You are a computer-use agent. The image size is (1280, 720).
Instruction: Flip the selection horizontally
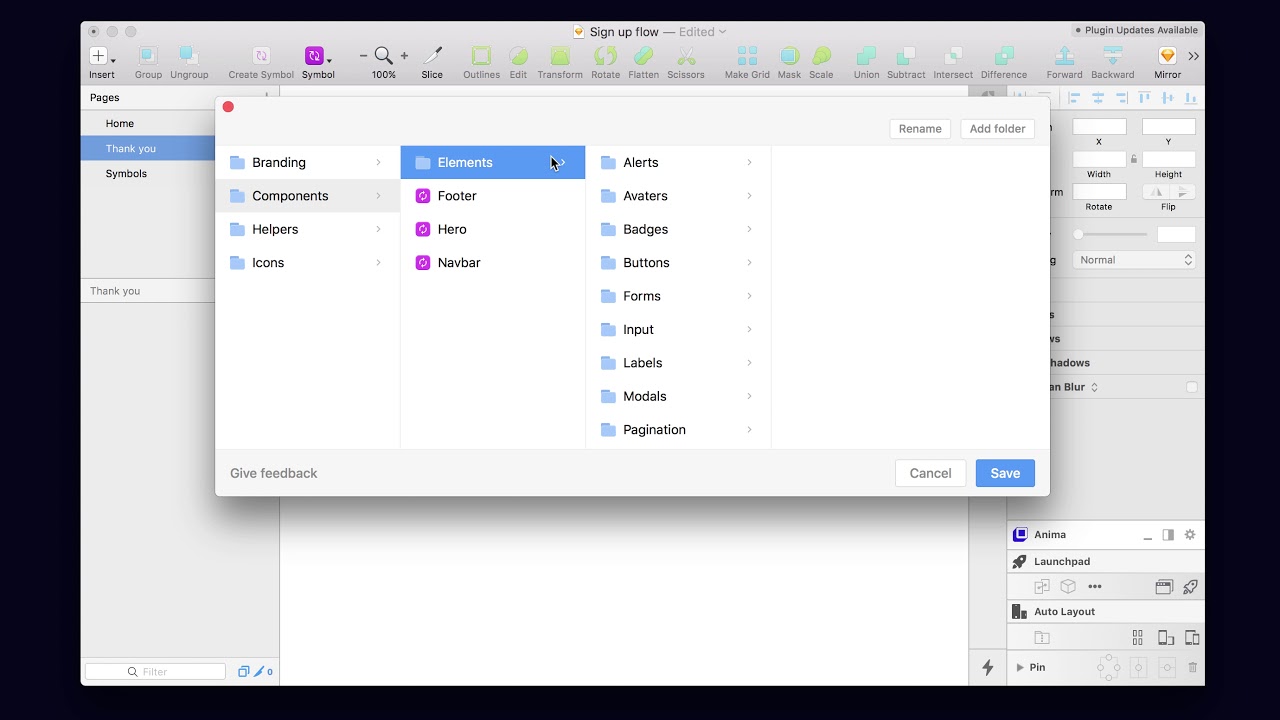(1155, 191)
